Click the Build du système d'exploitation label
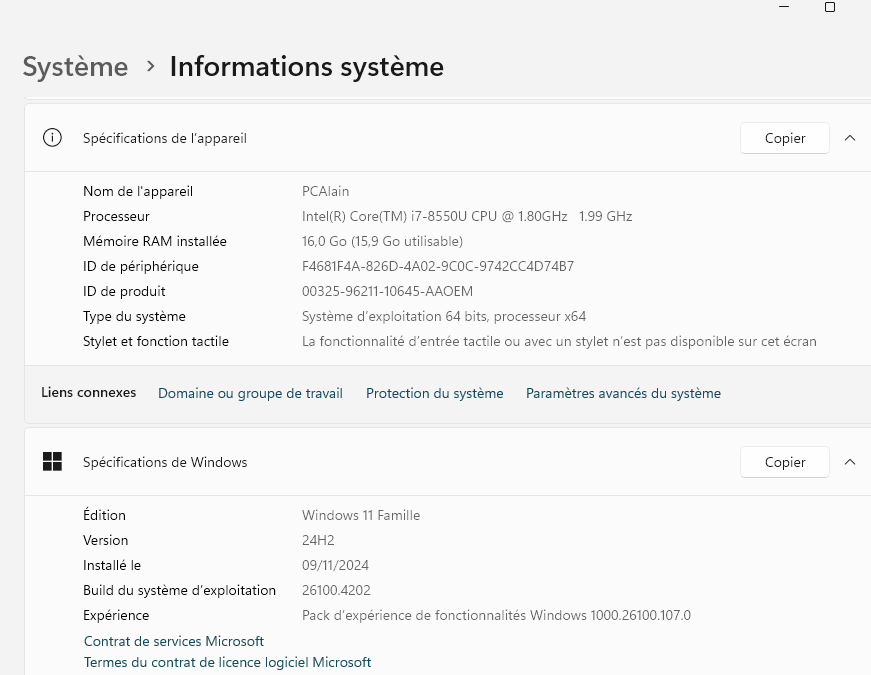This screenshot has height=675, width=871. pos(179,590)
